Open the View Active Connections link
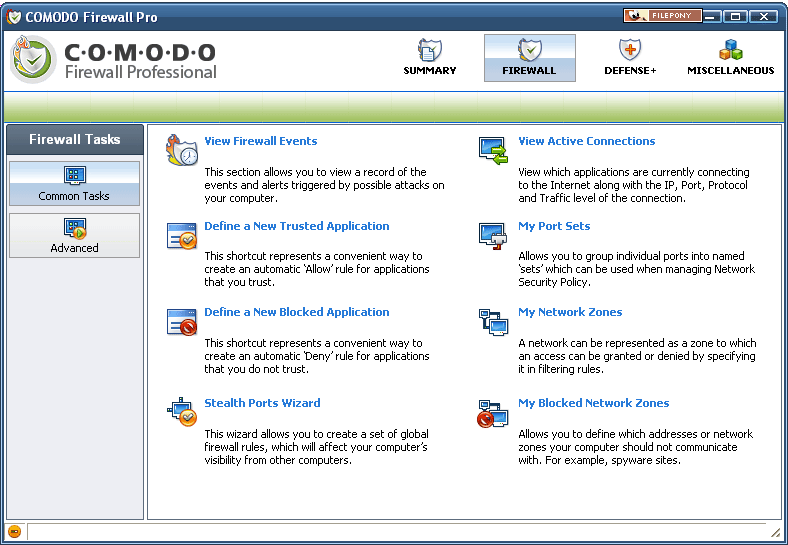 pyautogui.click(x=586, y=141)
